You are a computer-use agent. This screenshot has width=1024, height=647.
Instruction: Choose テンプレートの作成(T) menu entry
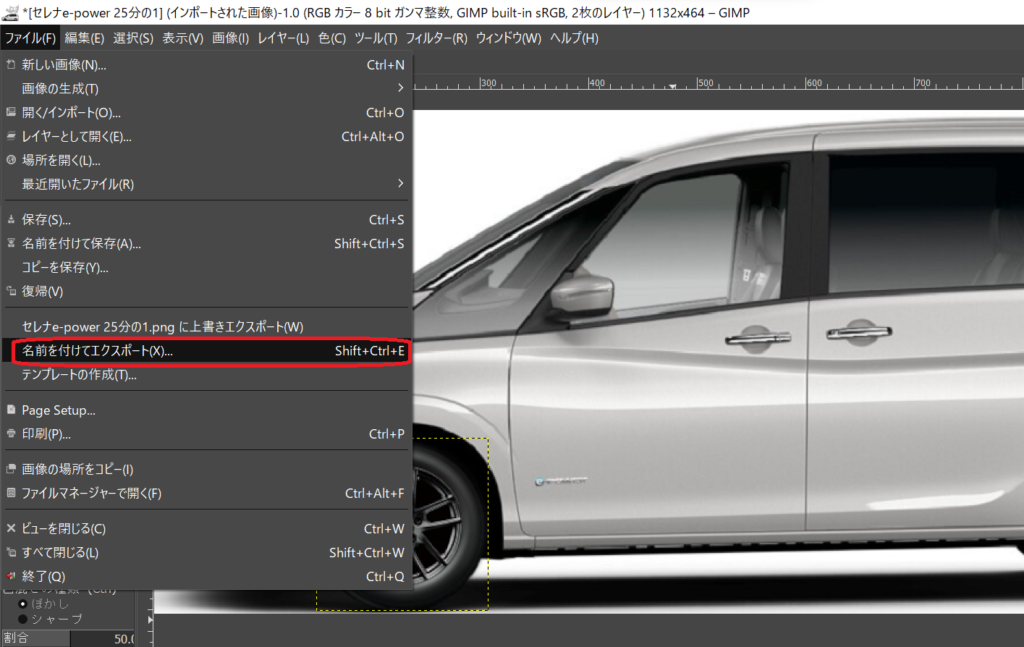(x=79, y=375)
